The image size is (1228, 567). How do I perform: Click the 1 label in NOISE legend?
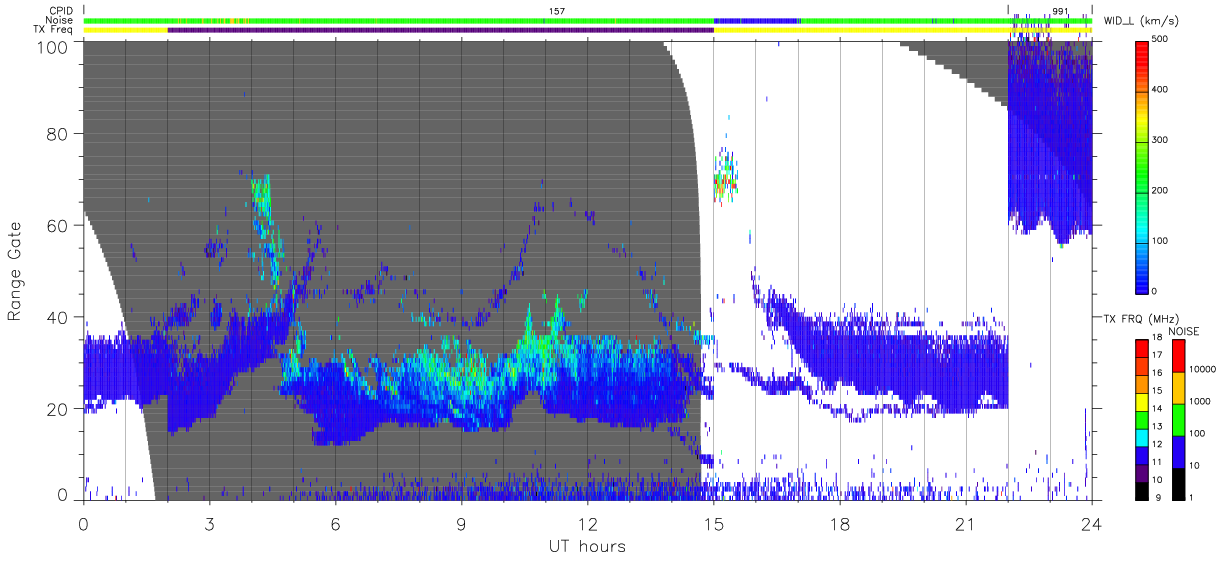point(1192,497)
